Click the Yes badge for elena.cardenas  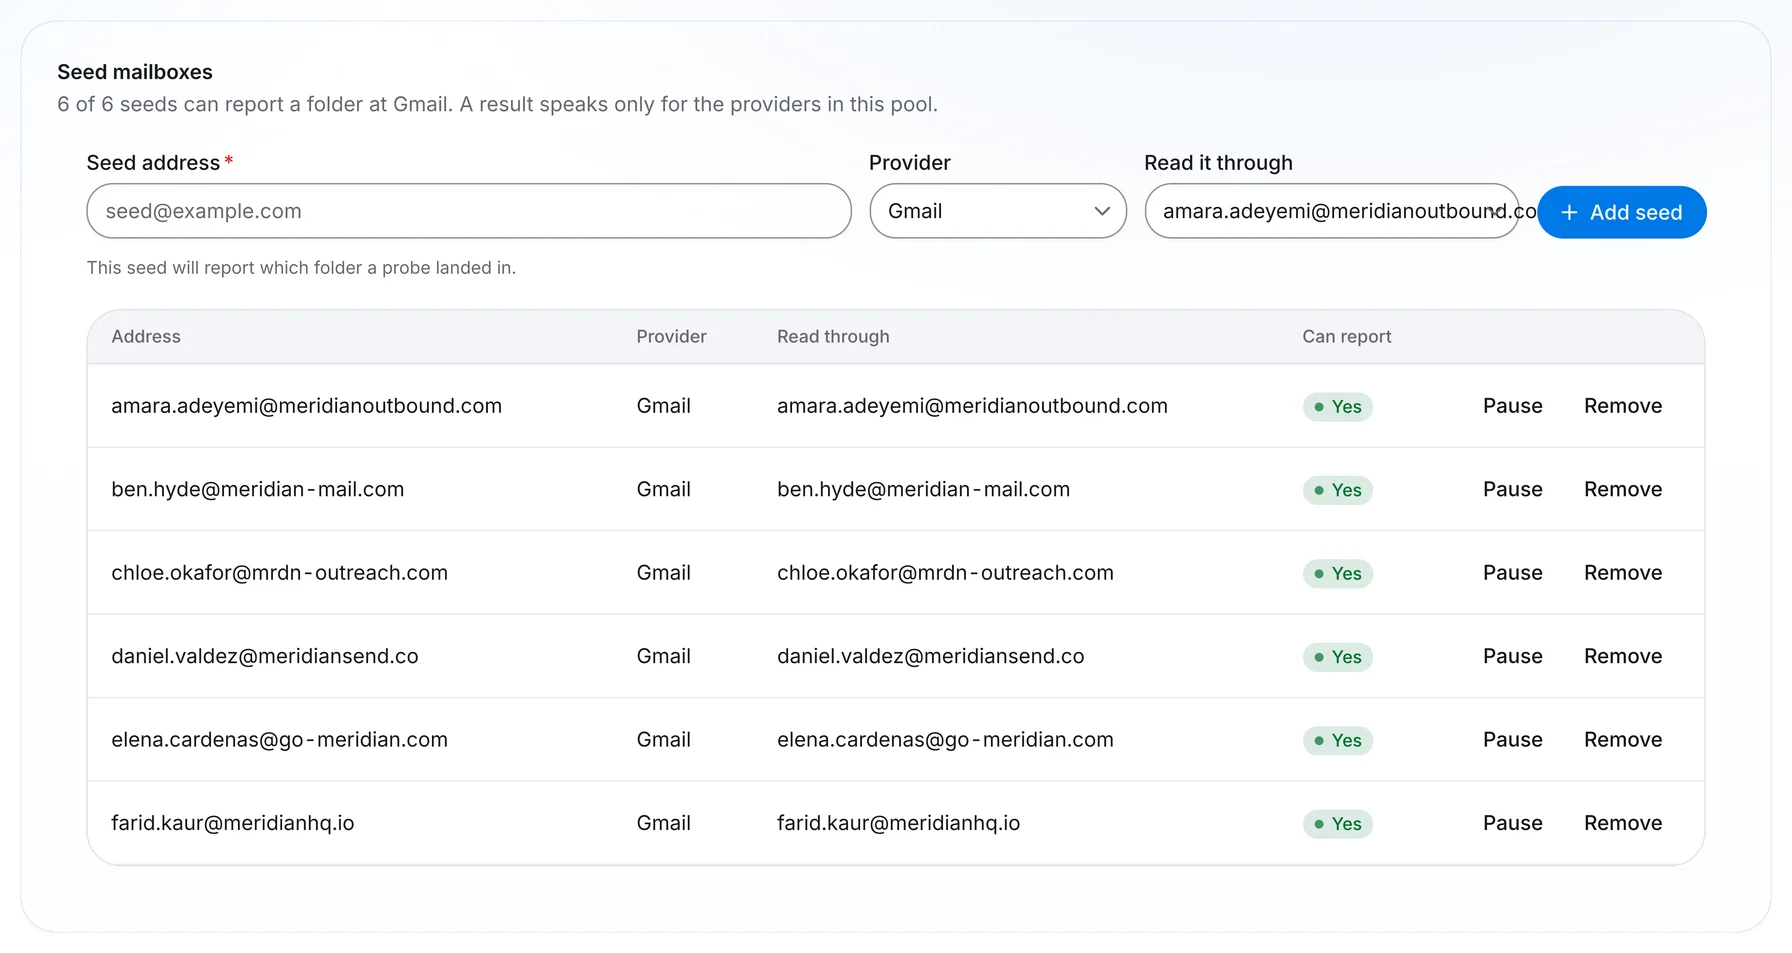point(1337,741)
